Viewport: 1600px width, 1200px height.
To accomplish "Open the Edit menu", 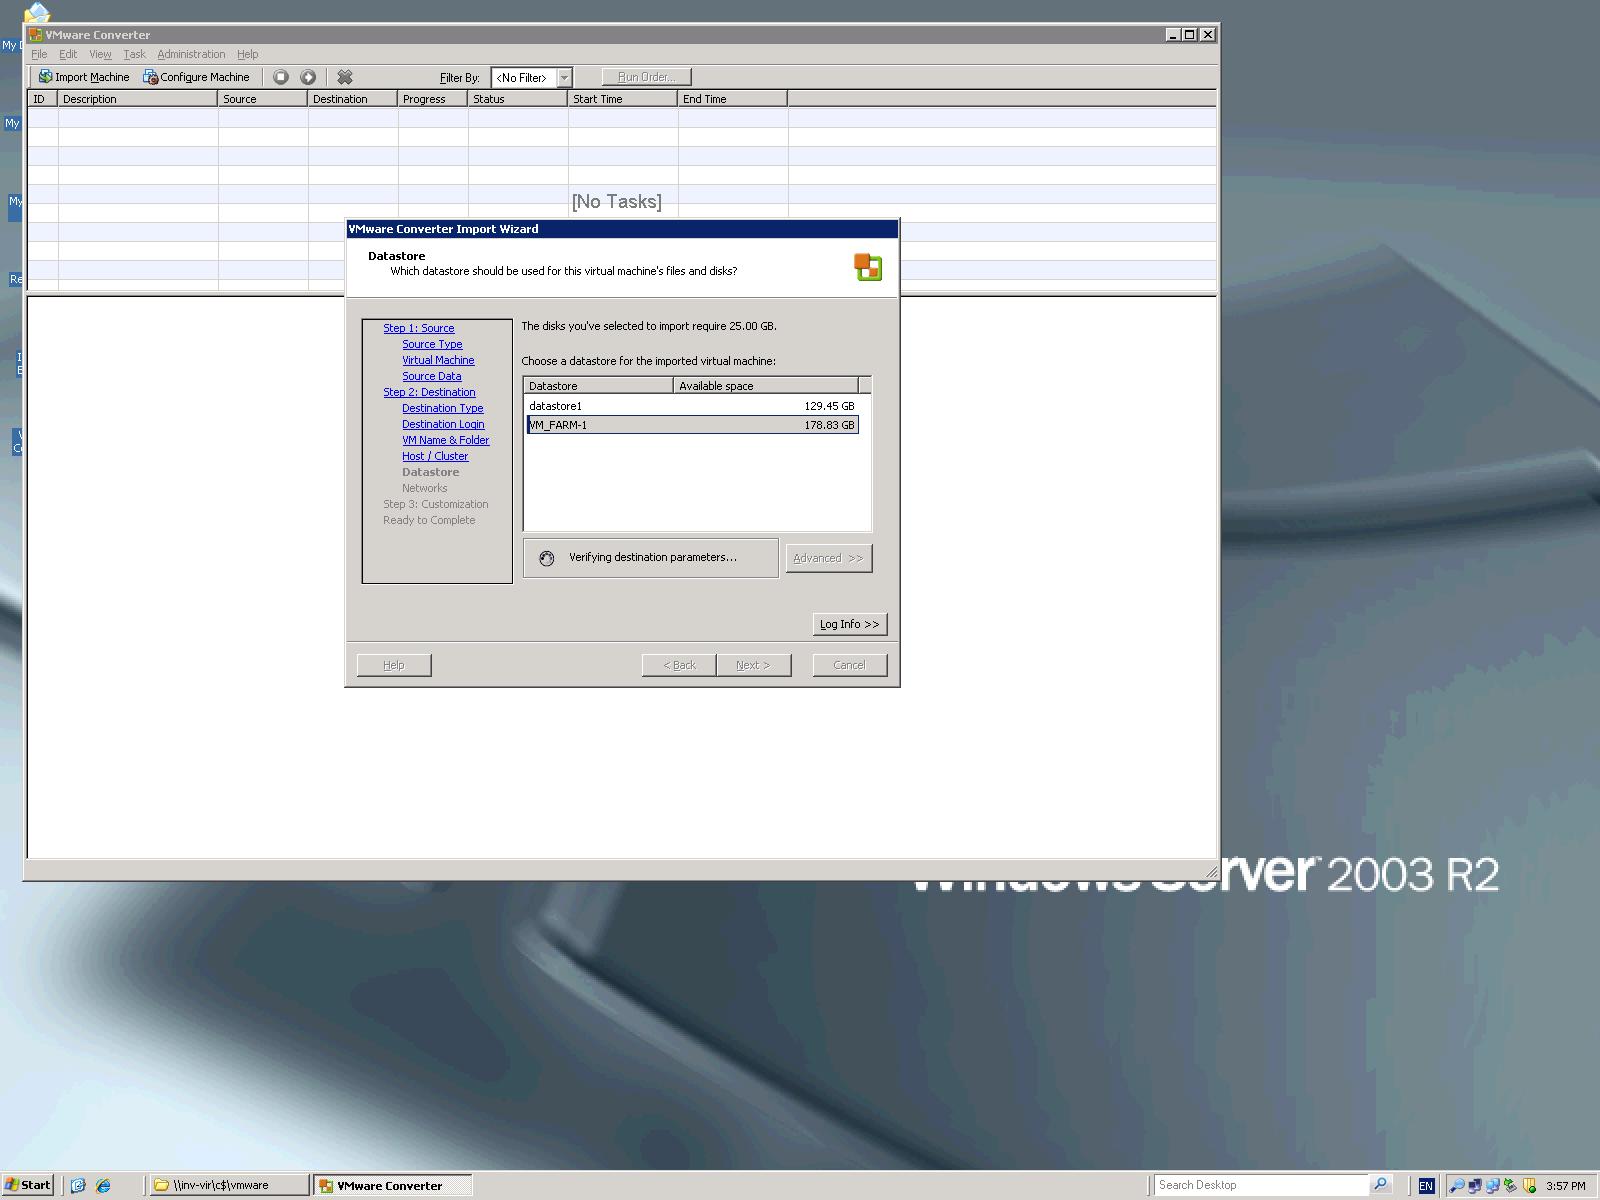I will tap(68, 54).
